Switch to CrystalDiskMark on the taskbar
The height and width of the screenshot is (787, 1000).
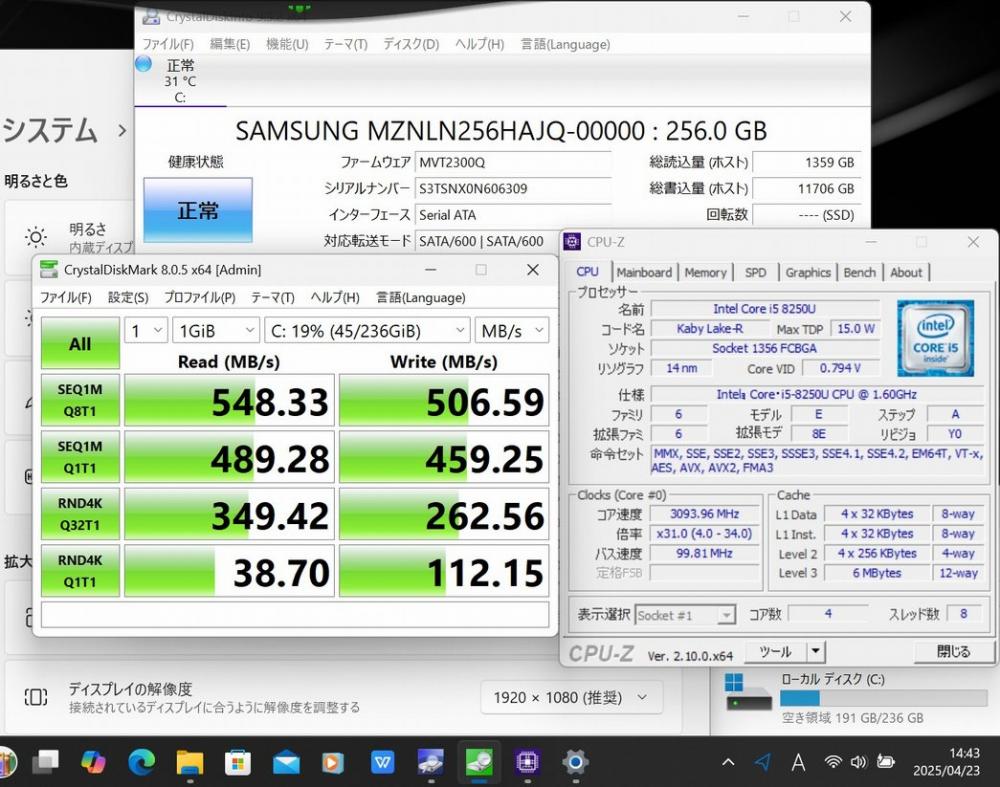[x=479, y=761]
